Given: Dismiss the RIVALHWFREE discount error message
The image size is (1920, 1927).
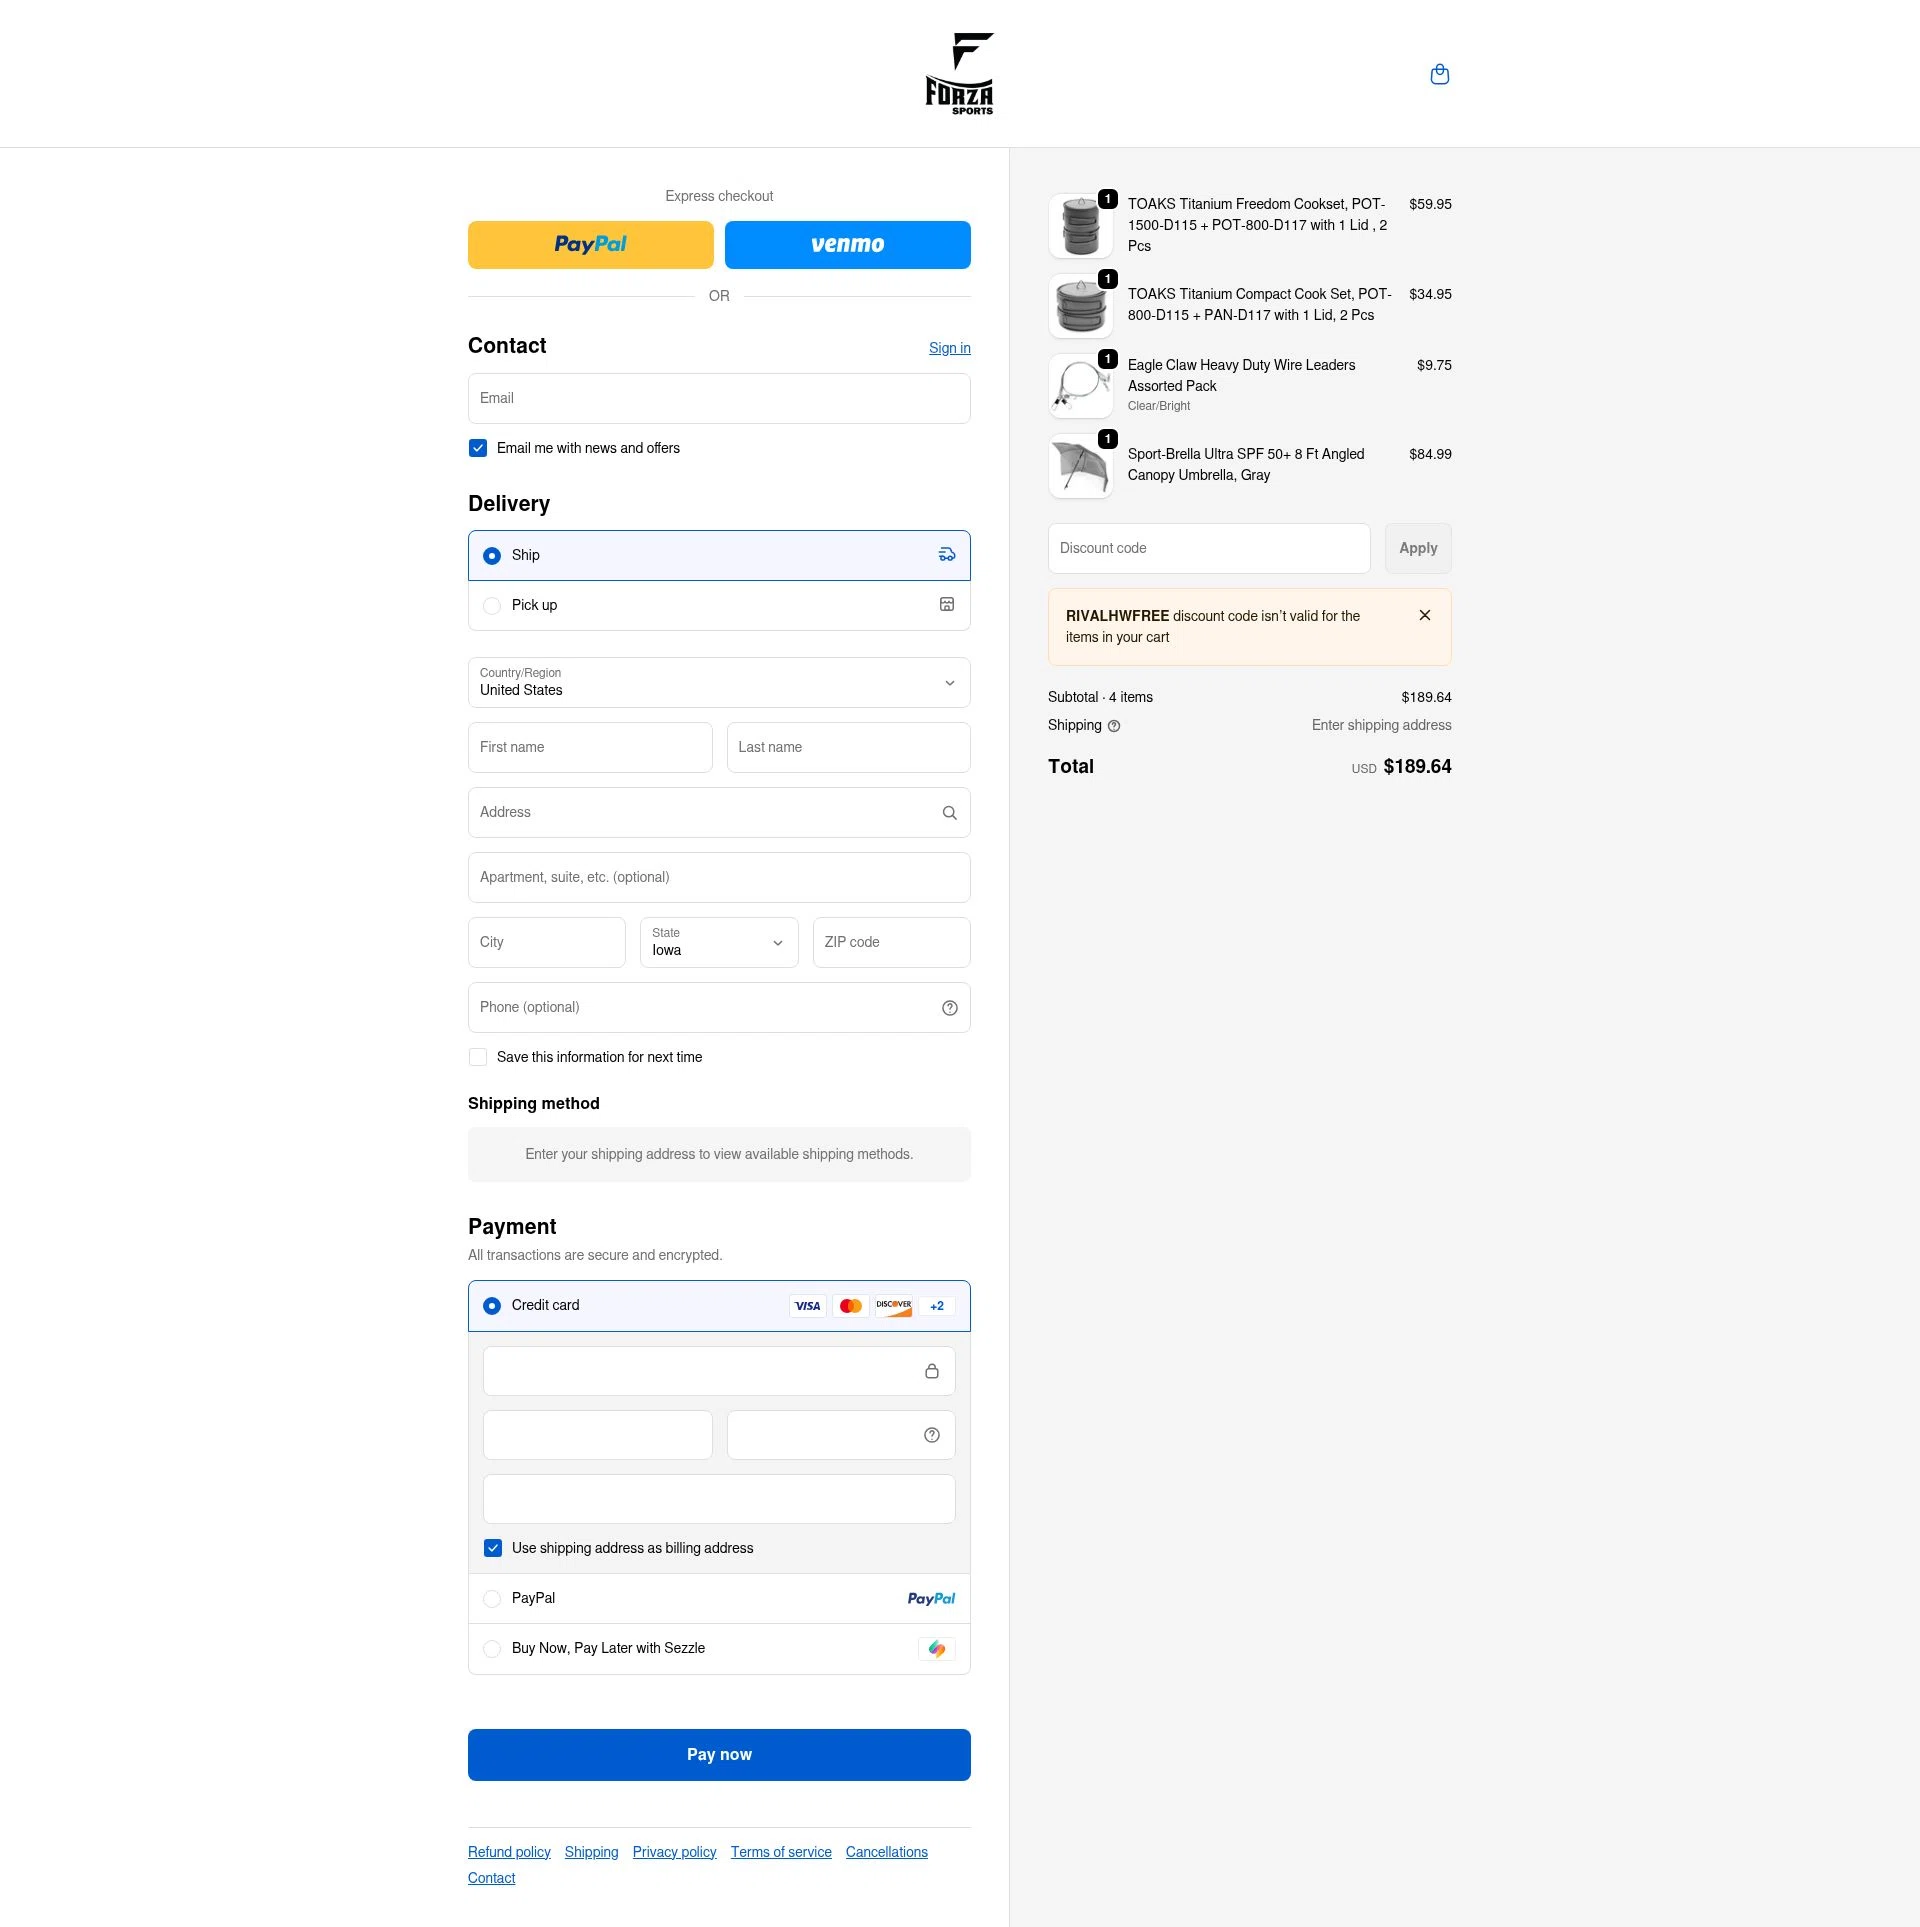Looking at the screenshot, I should coord(1424,615).
